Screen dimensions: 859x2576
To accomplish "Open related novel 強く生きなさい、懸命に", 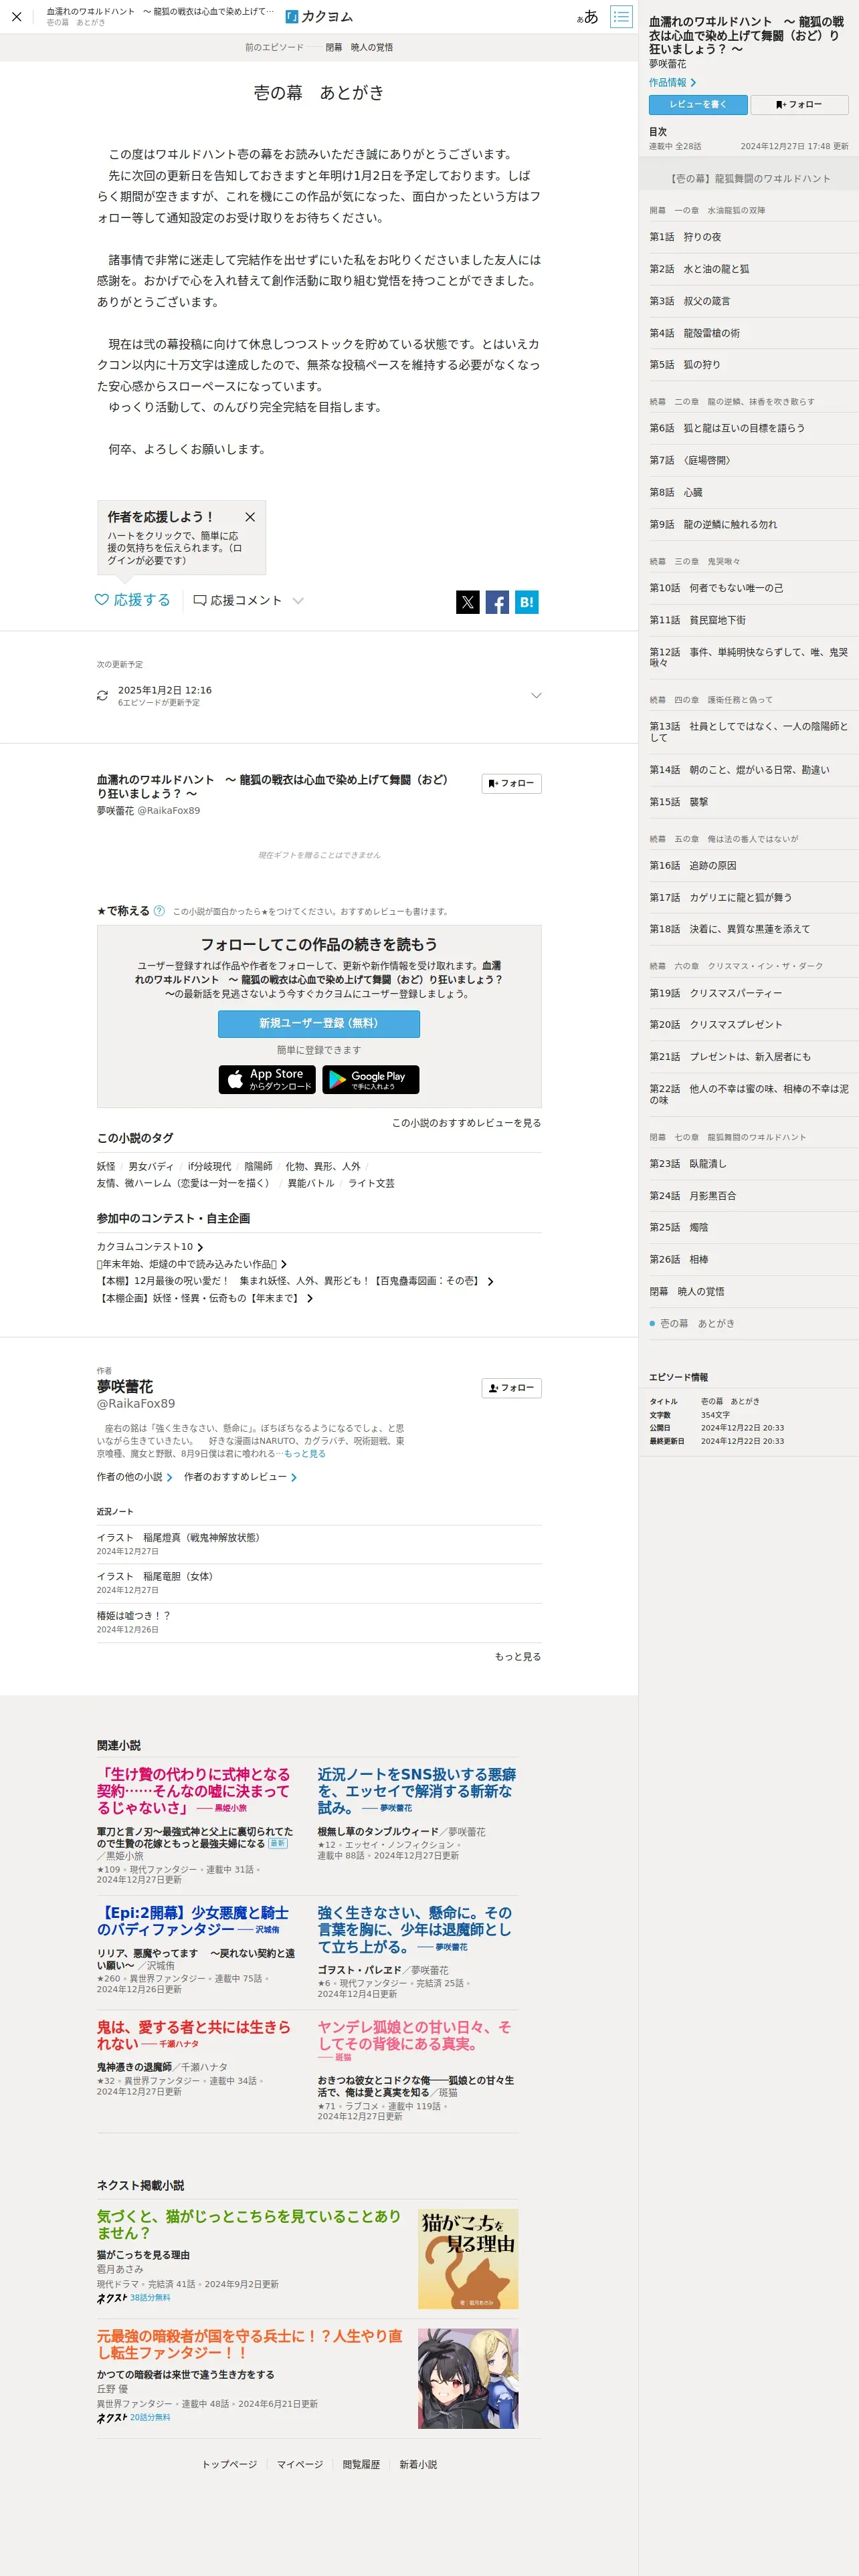I will tap(415, 1929).
